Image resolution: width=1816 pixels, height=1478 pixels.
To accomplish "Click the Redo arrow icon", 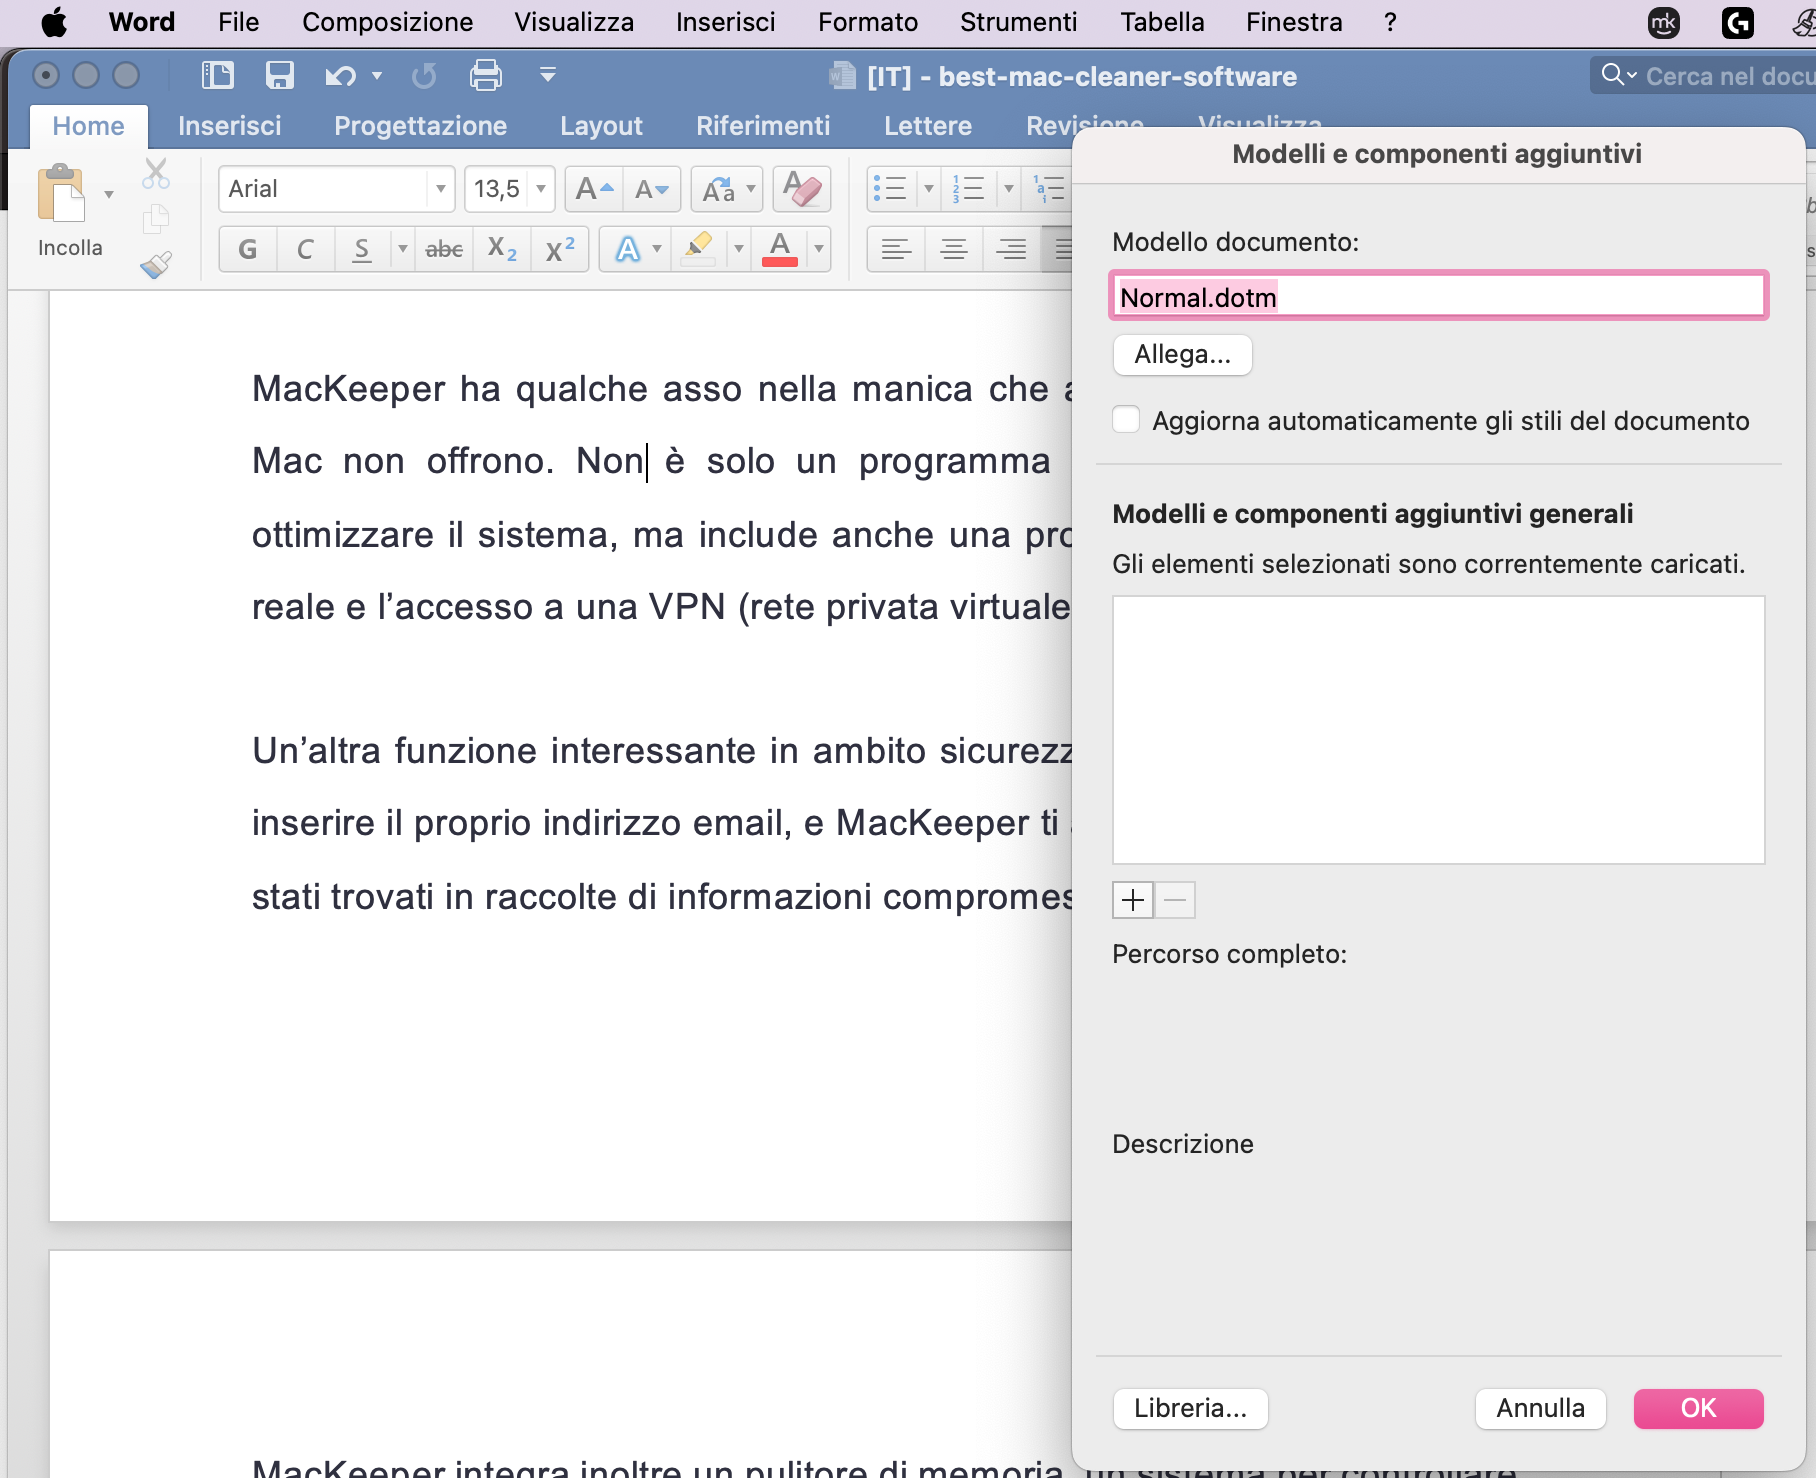I will pyautogui.click(x=424, y=75).
